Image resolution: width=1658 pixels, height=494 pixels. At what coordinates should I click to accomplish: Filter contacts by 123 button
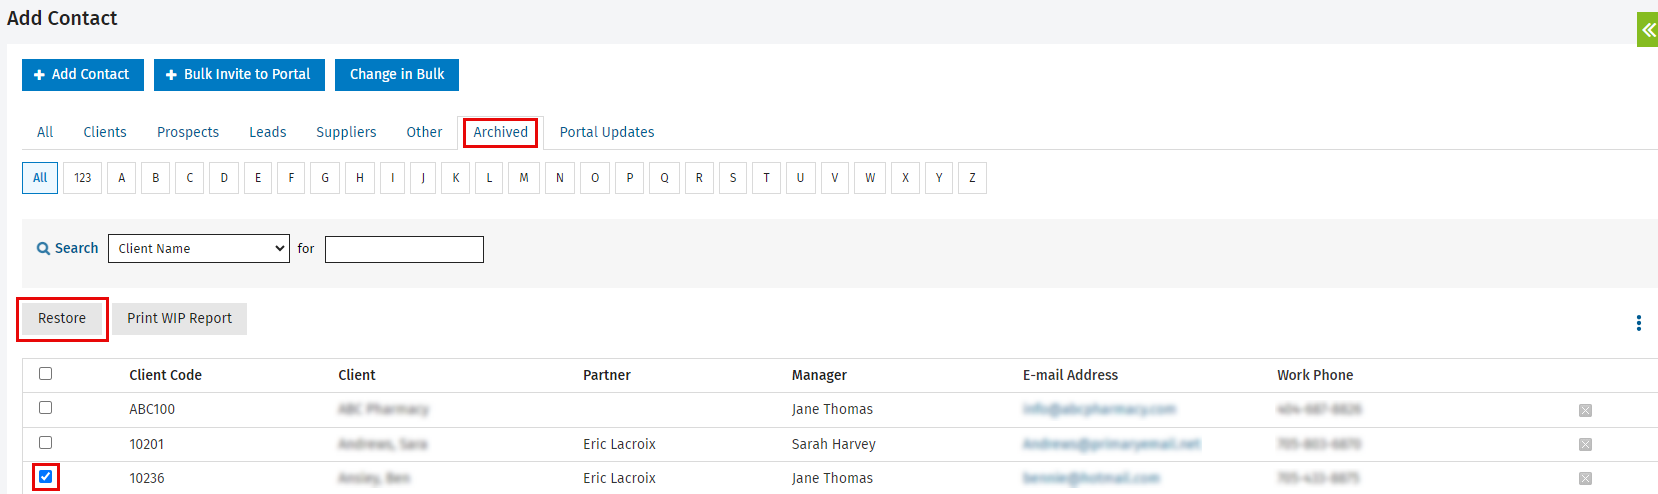(x=83, y=178)
